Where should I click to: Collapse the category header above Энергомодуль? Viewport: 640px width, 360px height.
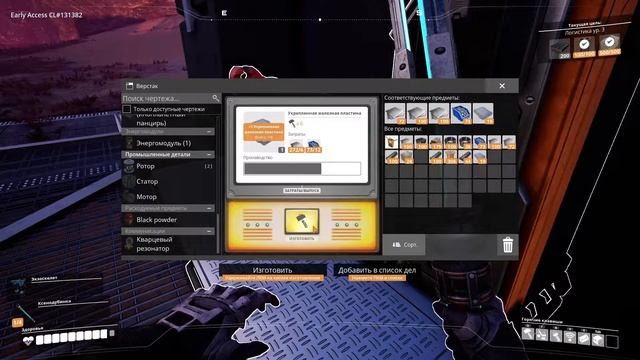209,132
